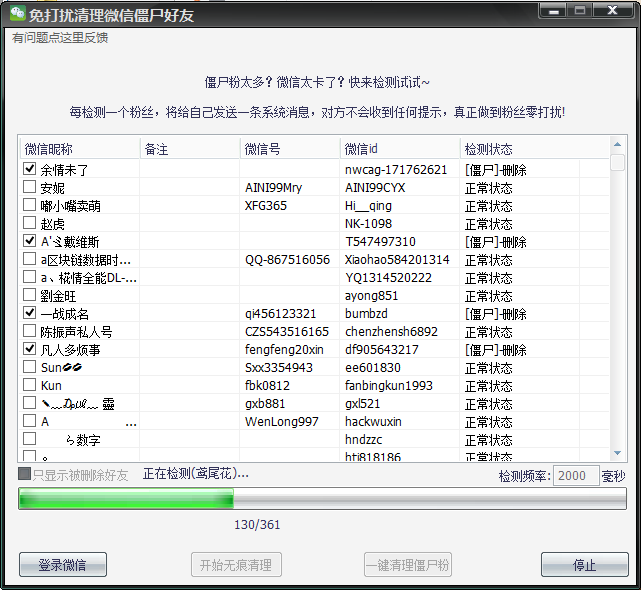The image size is (641, 590).
Task: Enable 只显示被删除好友 filter checkbox
Action: coord(25,475)
